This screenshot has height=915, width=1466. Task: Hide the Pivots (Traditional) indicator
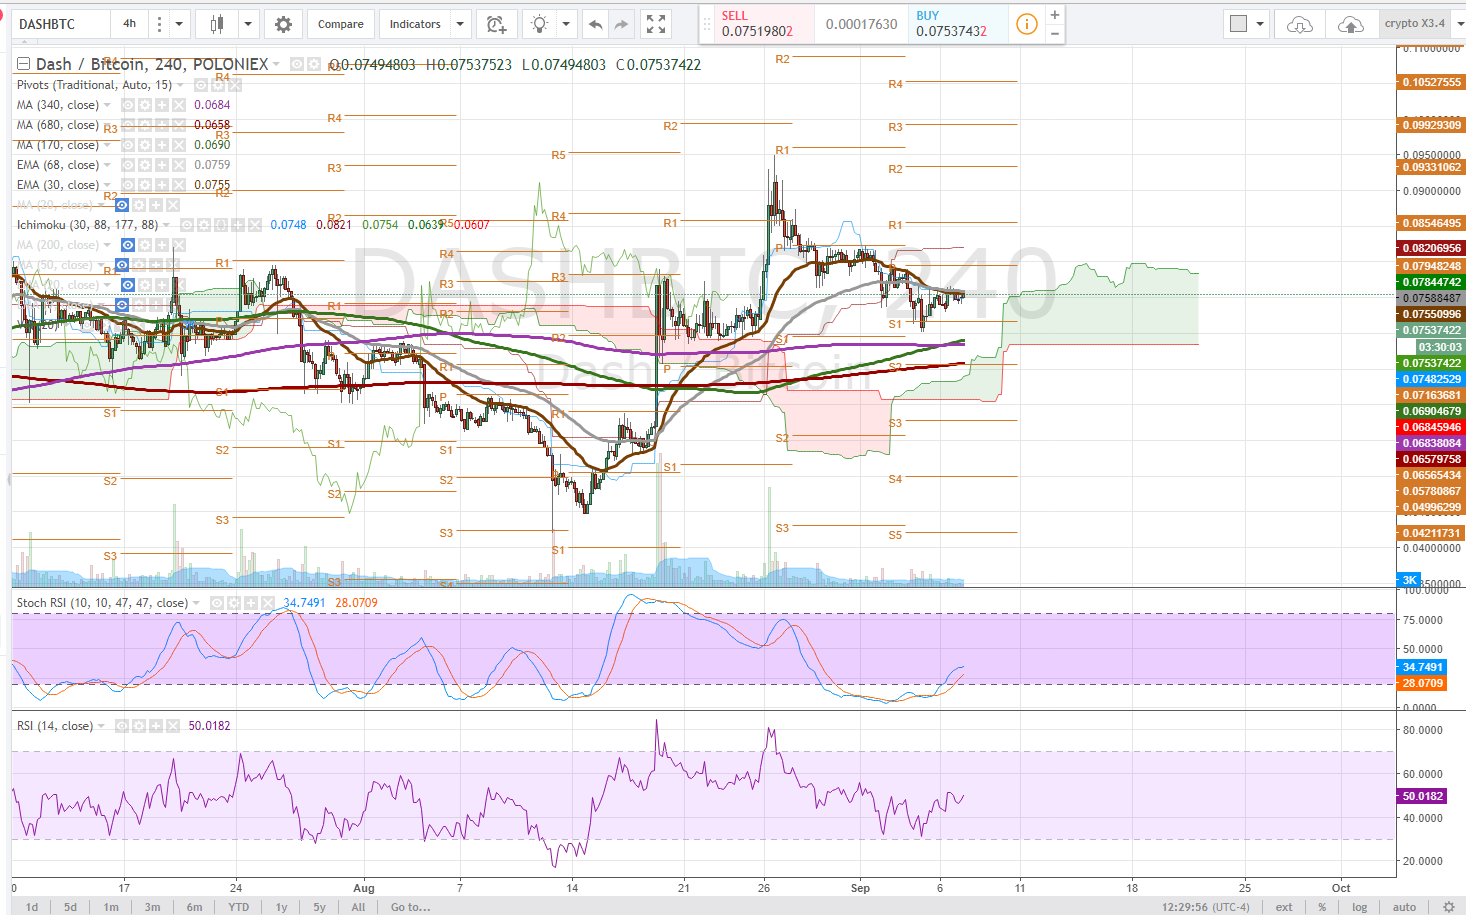point(201,85)
